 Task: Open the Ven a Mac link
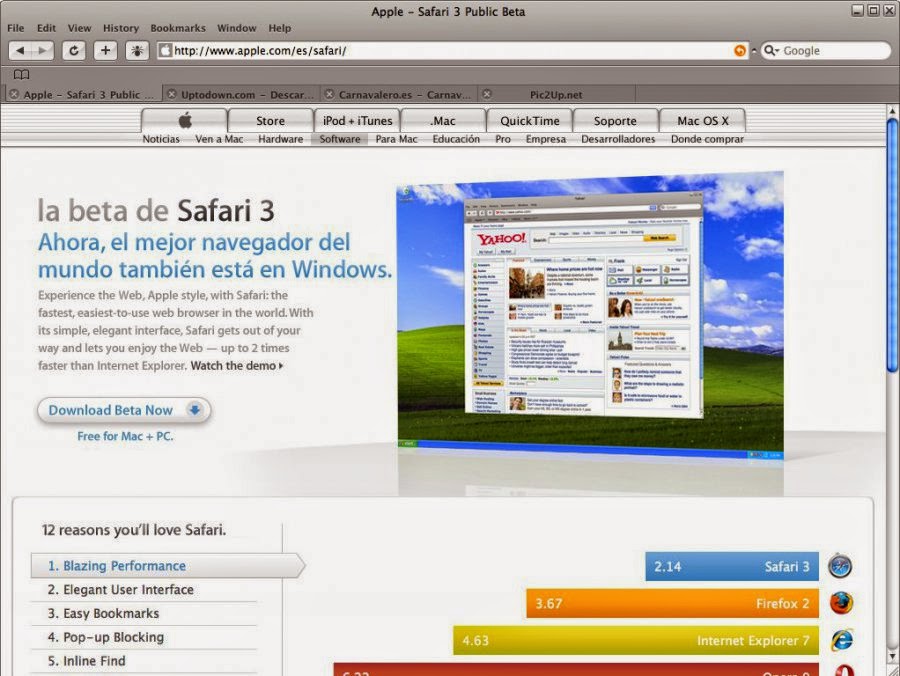tap(219, 139)
